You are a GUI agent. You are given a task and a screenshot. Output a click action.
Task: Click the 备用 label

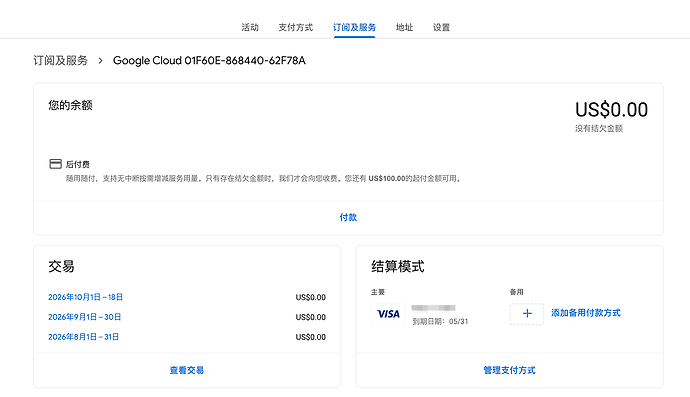pyautogui.click(x=517, y=292)
